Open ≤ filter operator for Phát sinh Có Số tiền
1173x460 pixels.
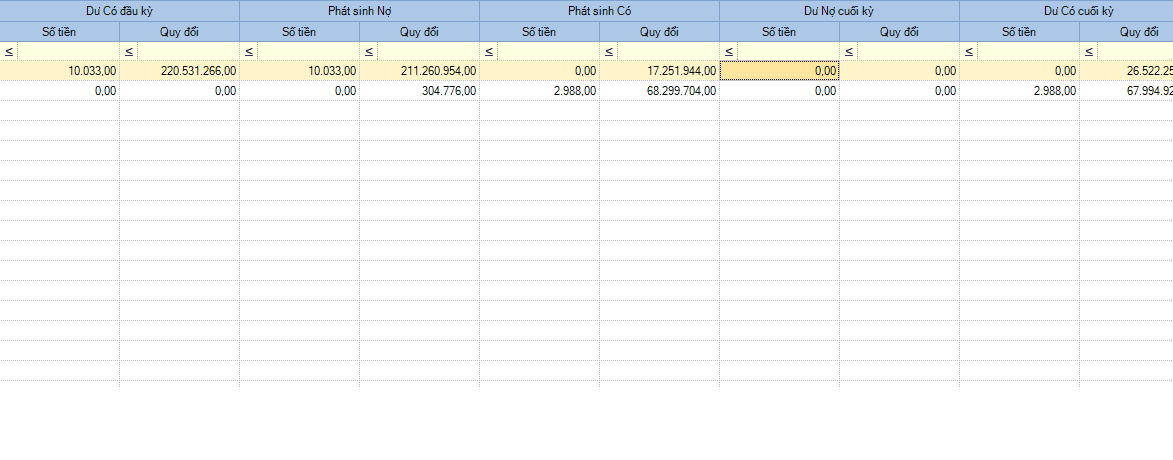point(489,52)
